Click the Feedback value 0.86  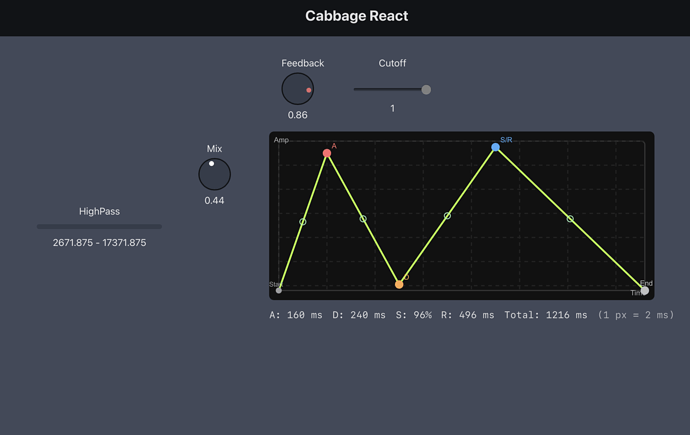click(x=297, y=115)
